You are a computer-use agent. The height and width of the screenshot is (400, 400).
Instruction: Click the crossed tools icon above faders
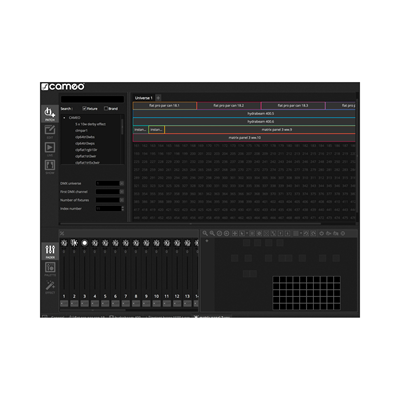(62, 233)
